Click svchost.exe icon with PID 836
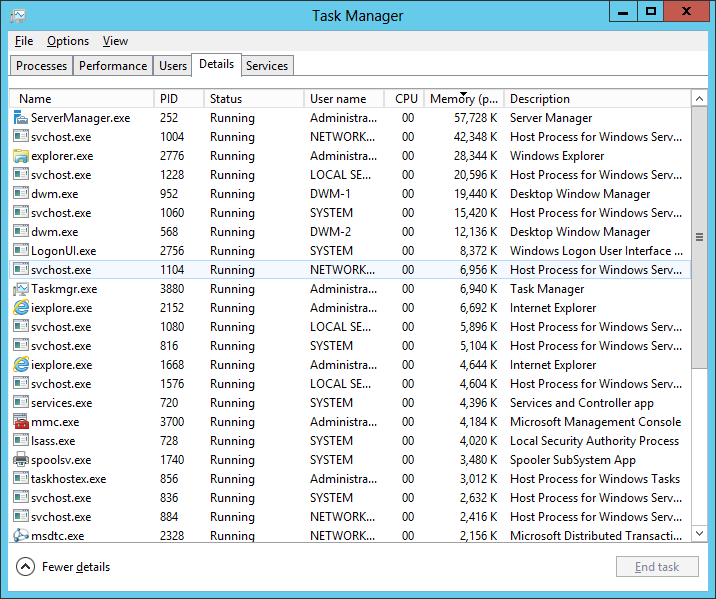The image size is (716, 599). point(21,498)
